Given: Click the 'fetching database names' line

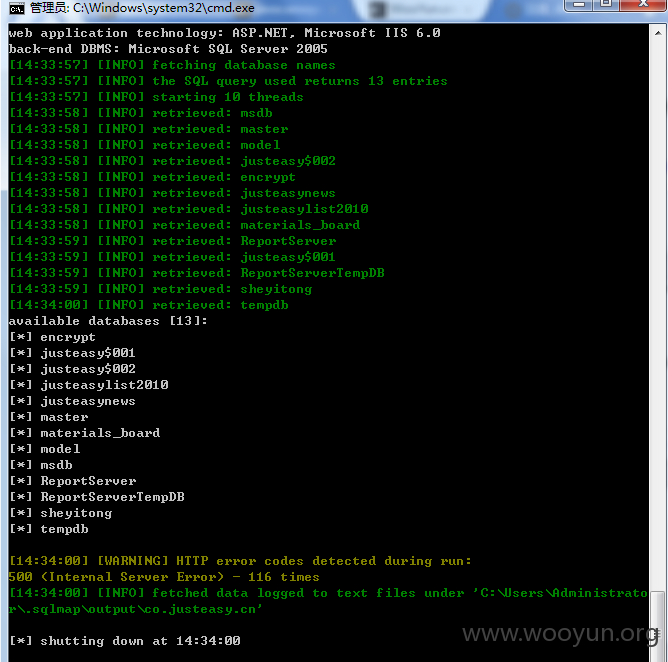Looking at the screenshot, I should (x=172, y=65).
